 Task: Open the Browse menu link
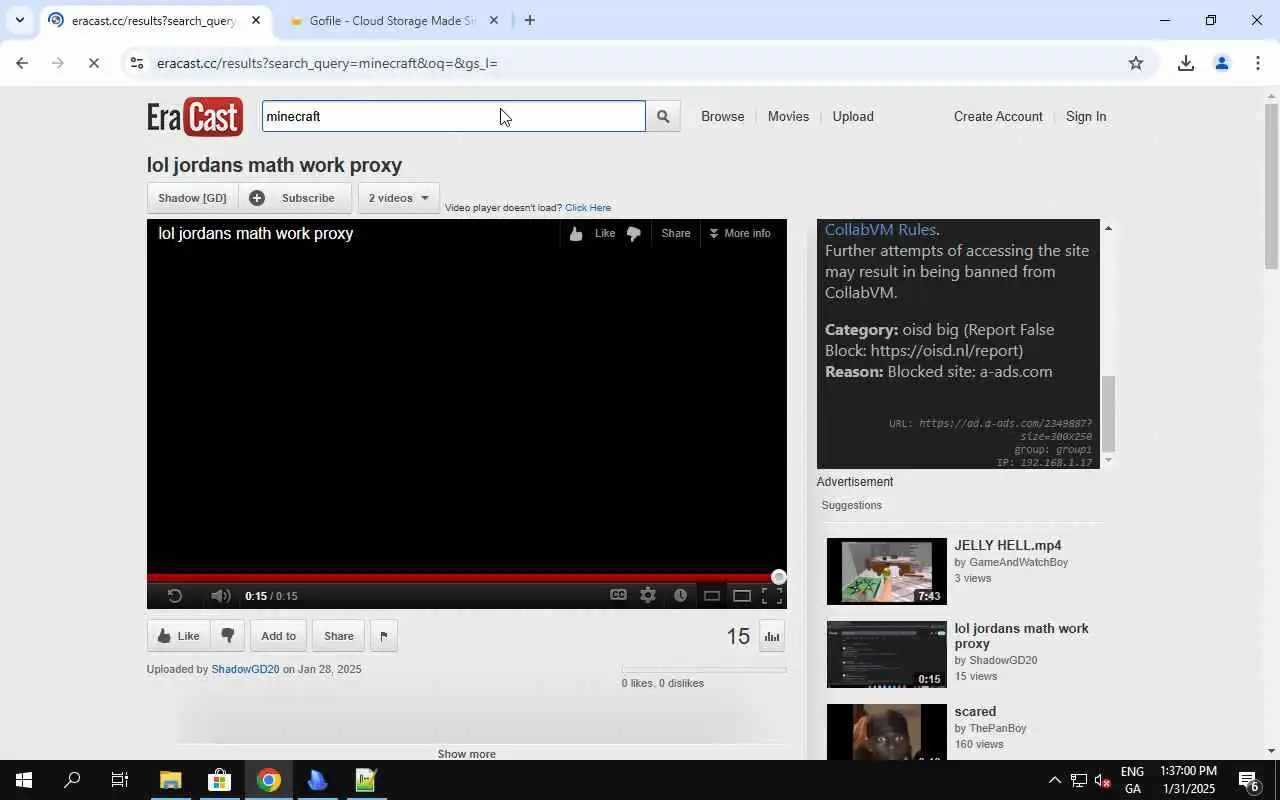tap(722, 116)
